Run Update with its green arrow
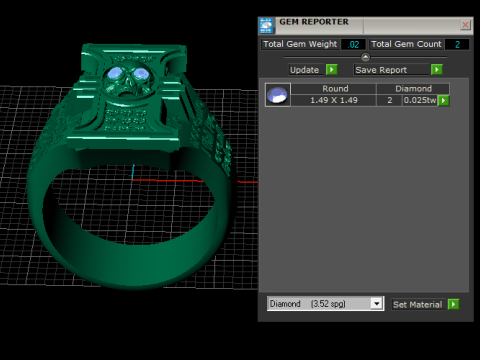Image resolution: width=480 pixels, height=360 pixels. (332, 70)
